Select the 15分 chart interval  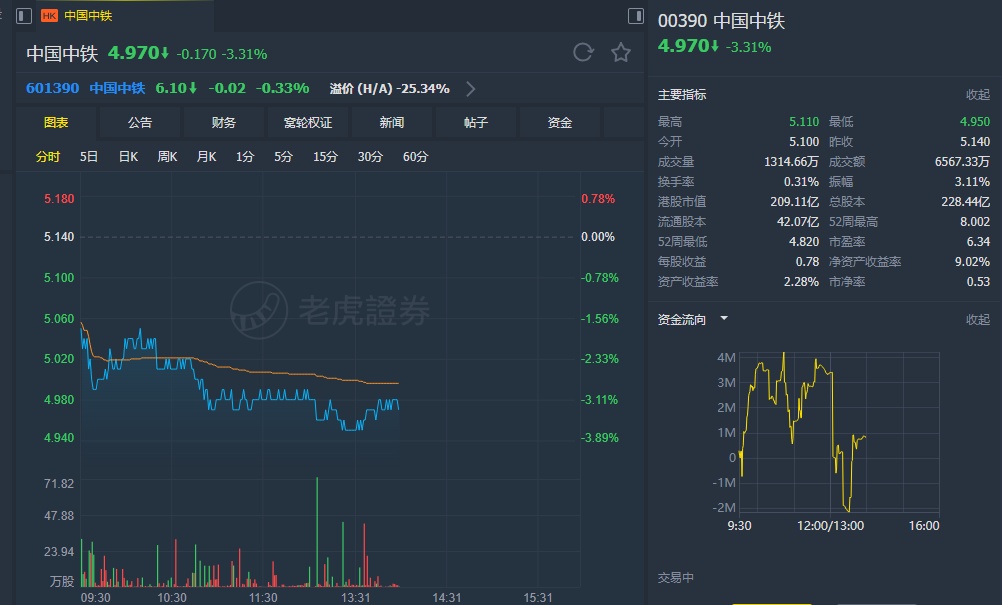[x=325, y=157]
